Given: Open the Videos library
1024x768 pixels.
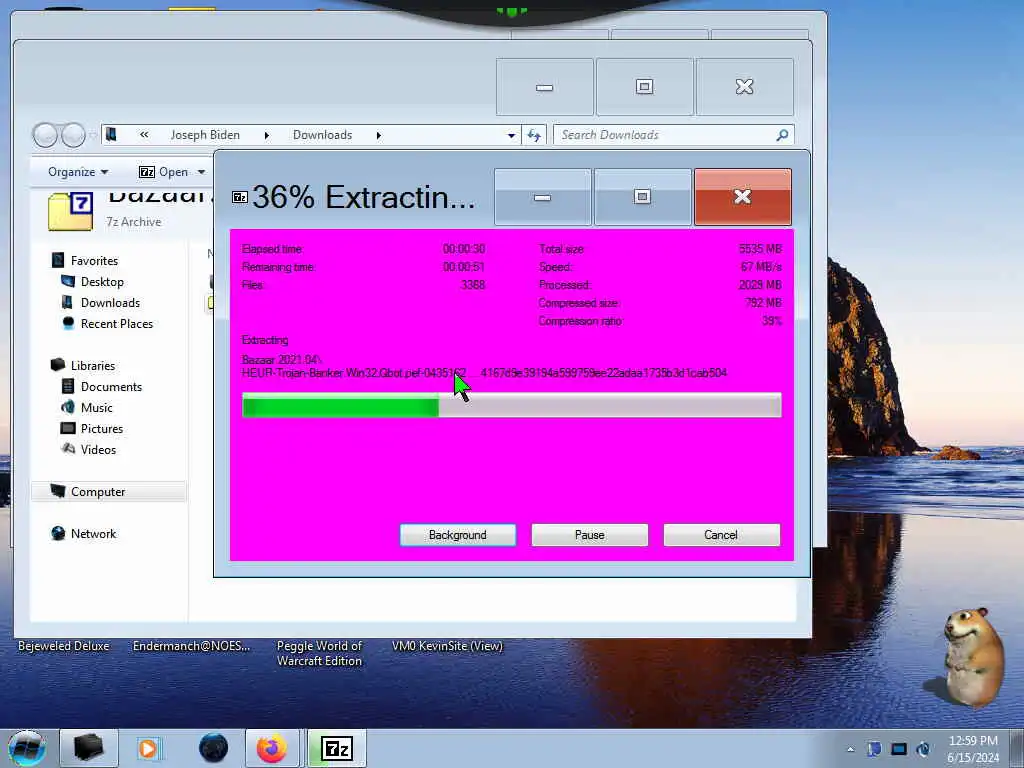Looking at the screenshot, I should [99, 450].
